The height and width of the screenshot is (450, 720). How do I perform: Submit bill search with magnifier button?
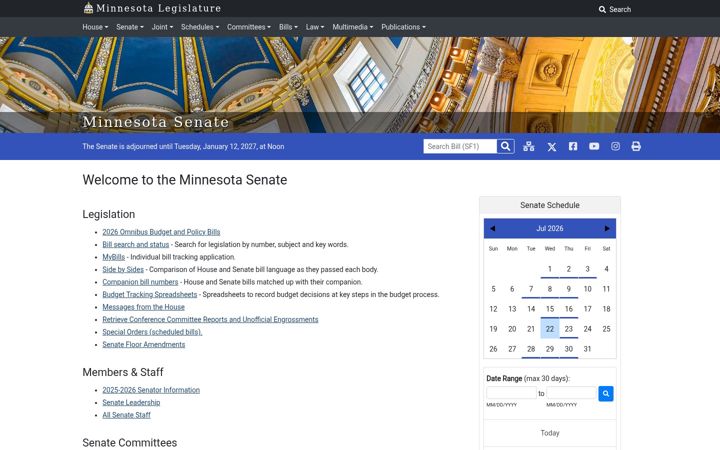[x=506, y=146]
